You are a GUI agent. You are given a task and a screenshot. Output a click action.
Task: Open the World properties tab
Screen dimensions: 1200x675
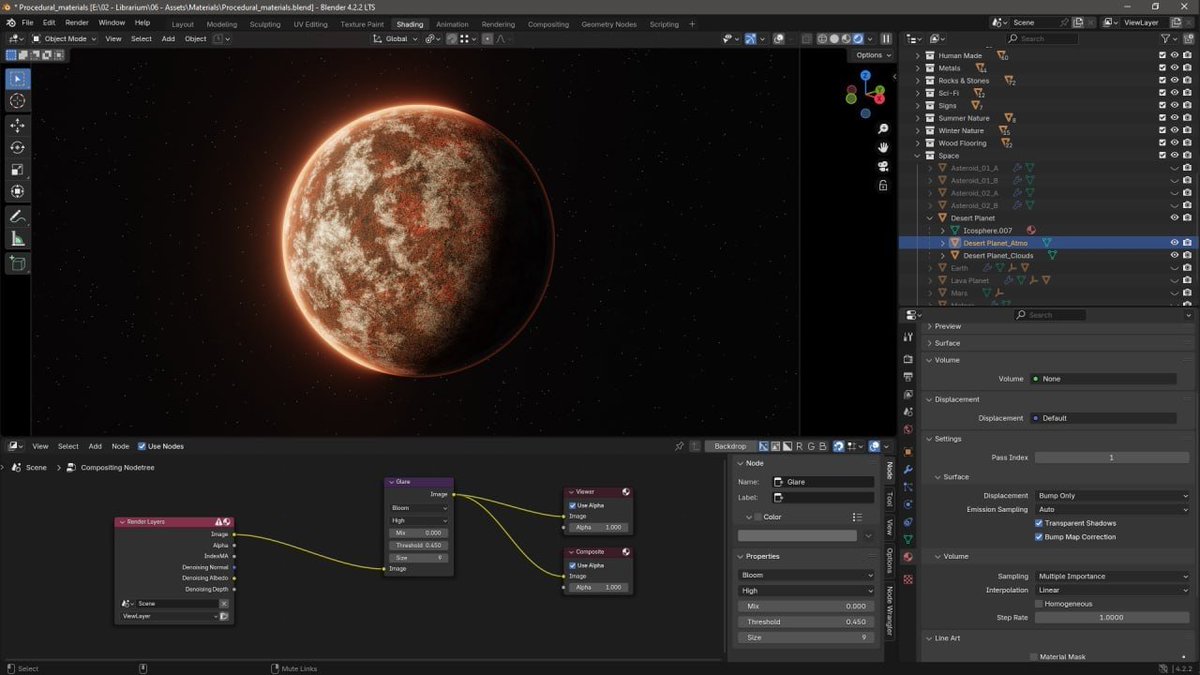908,429
